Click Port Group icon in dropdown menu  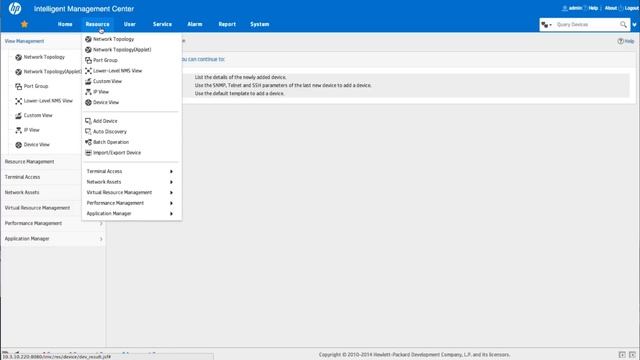coord(88,60)
